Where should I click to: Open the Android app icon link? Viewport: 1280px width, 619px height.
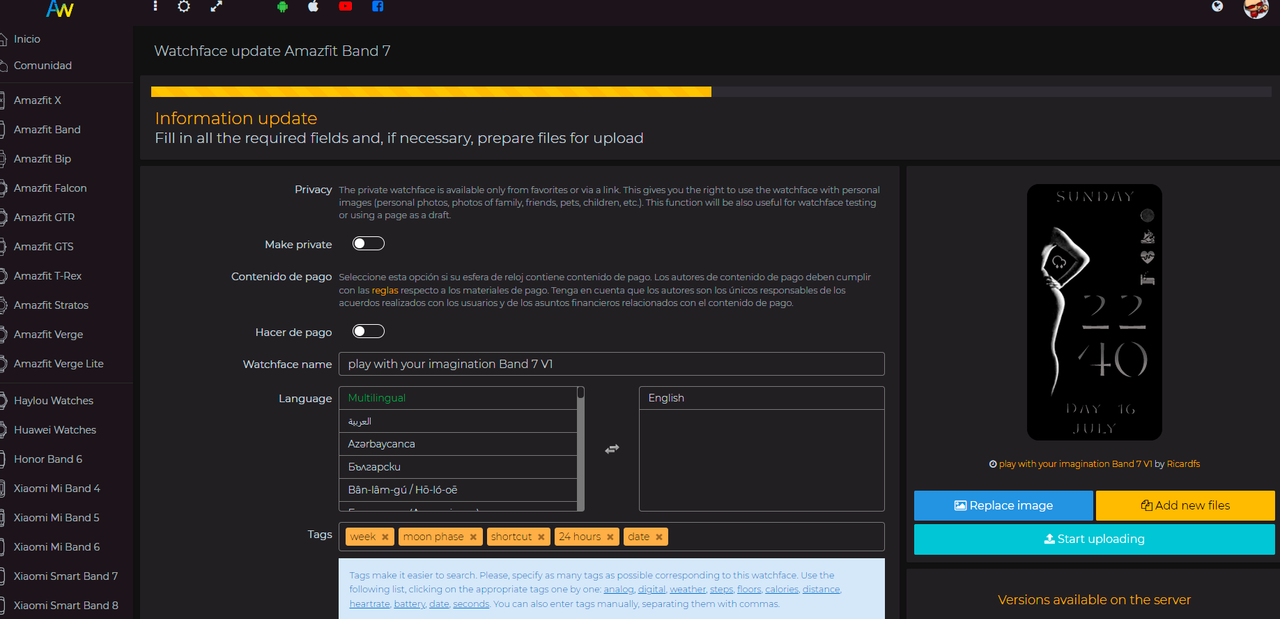coord(282,6)
